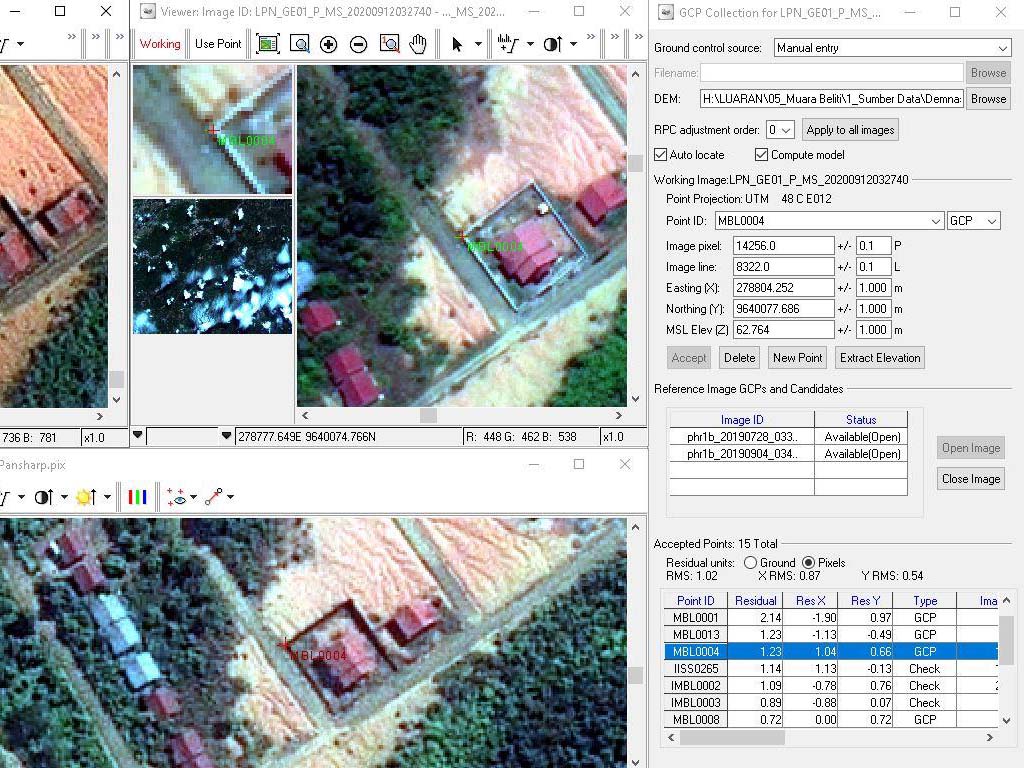This screenshot has height=768, width=1024.
Task: Click the zoom out minus icon
Action: pyautogui.click(x=359, y=44)
